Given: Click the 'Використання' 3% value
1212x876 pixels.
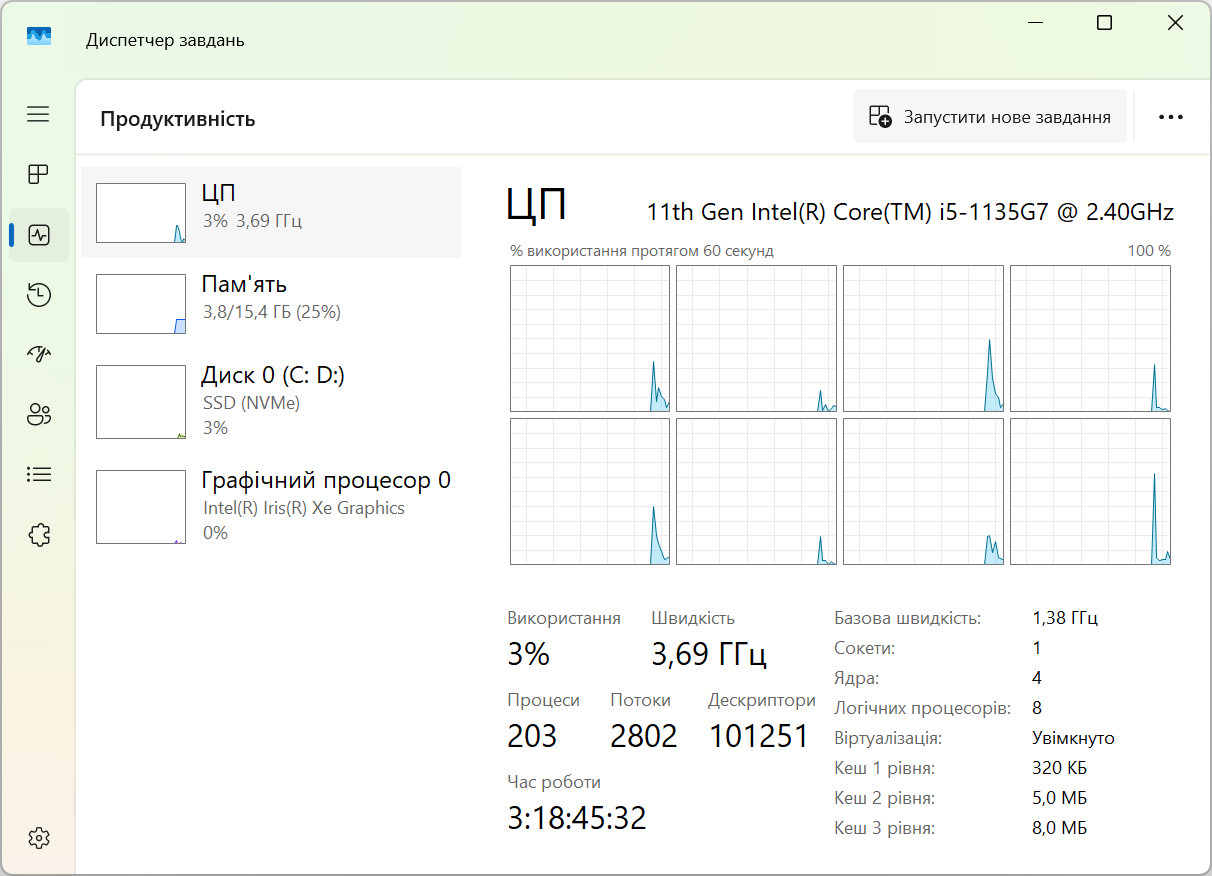Looking at the screenshot, I should pyautogui.click(x=529, y=655).
